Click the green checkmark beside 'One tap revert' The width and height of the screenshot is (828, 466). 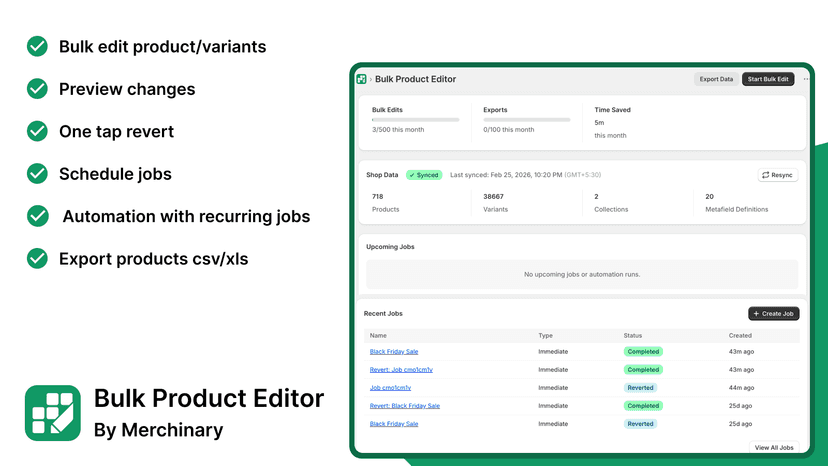37,131
